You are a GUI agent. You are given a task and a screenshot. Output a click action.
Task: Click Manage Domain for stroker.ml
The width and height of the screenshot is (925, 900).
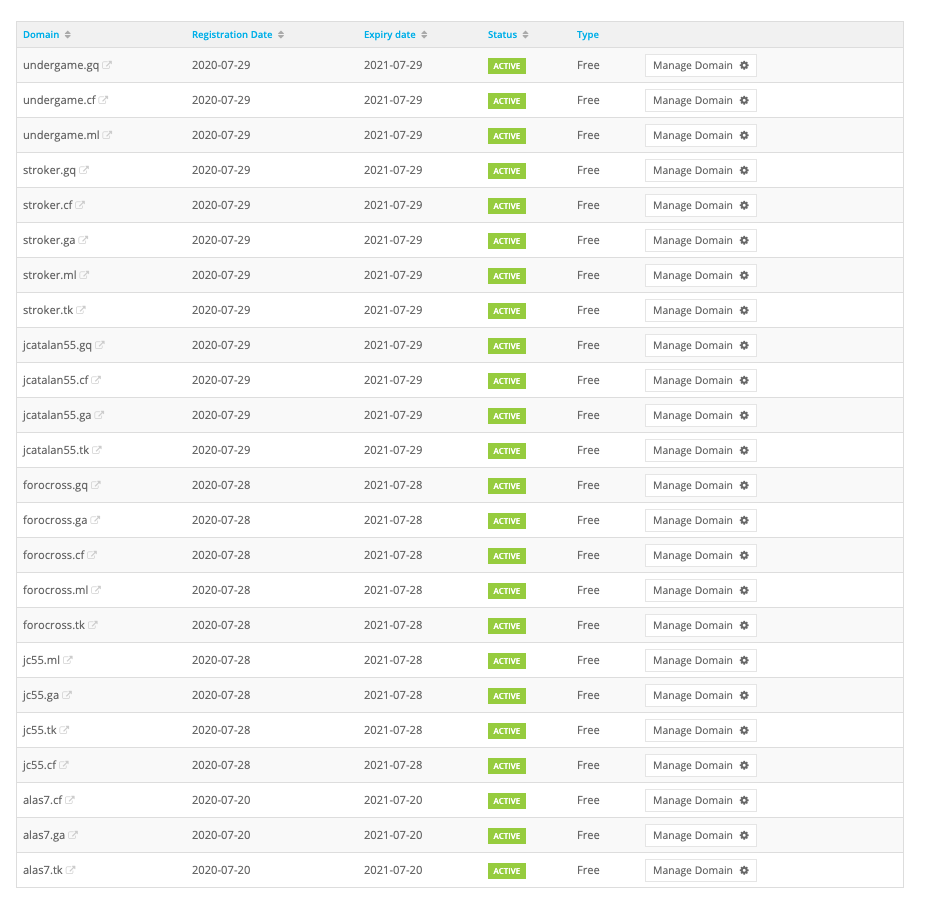pos(700,275)
